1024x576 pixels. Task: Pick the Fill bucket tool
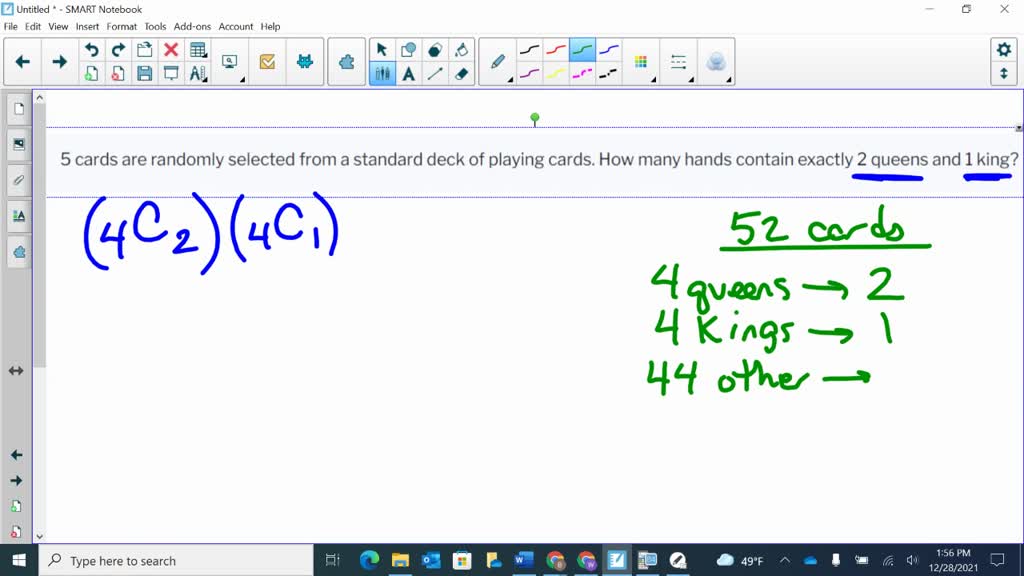pos(461,50)
